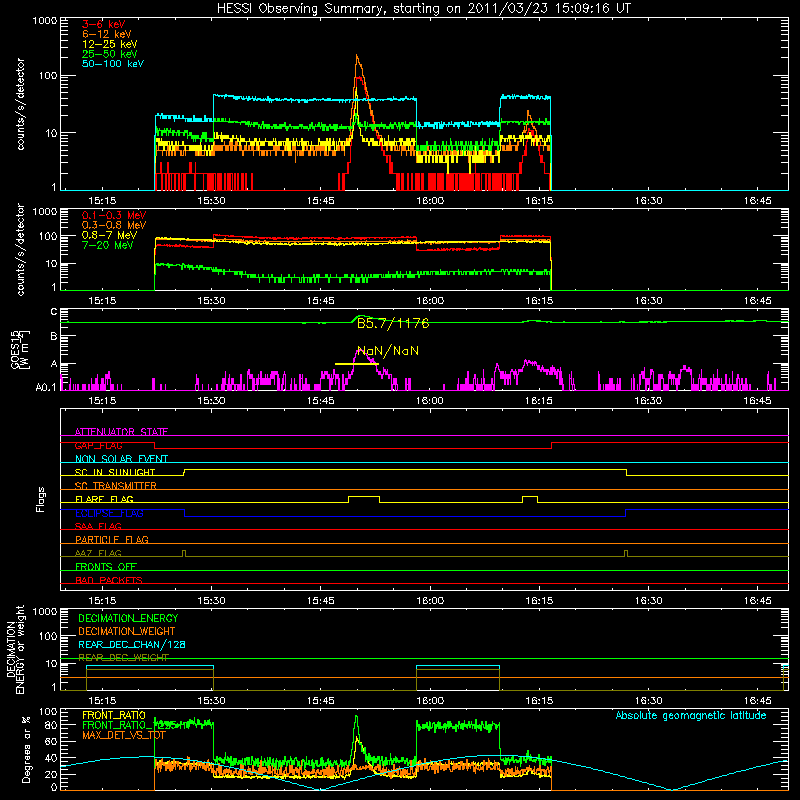Click the longer first FLARE_FLAG raised pulse

click(x=364, y=497)
